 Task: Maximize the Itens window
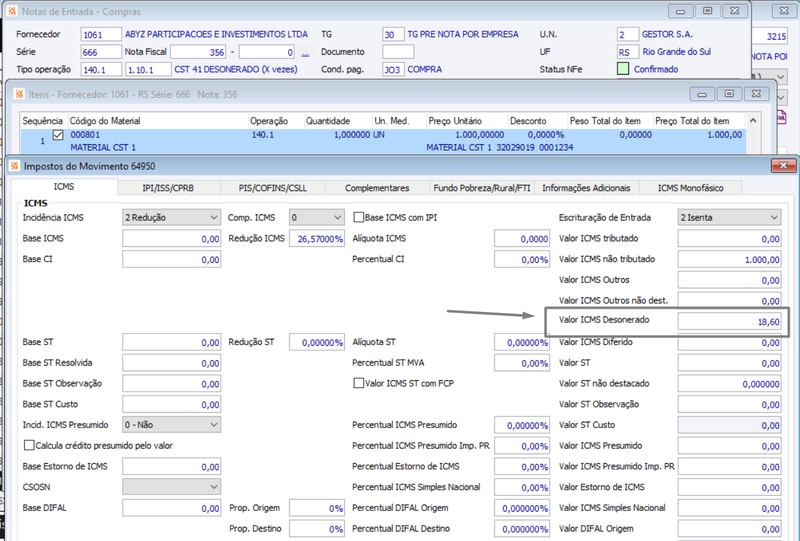pyautogui.click(x=729, y=94)
